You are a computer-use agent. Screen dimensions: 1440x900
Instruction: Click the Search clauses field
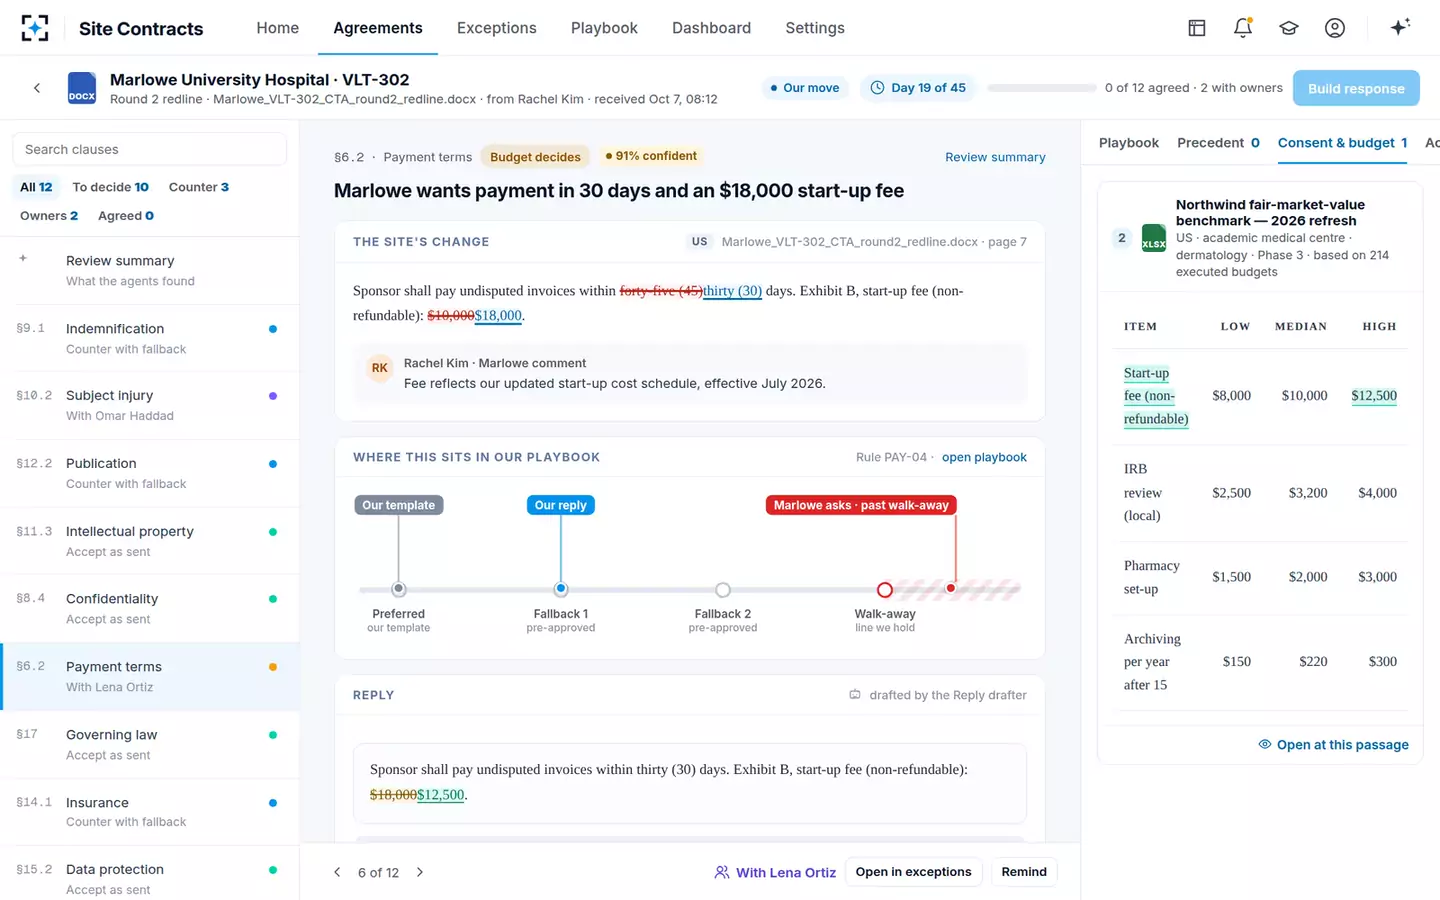(x=150, y=149)
